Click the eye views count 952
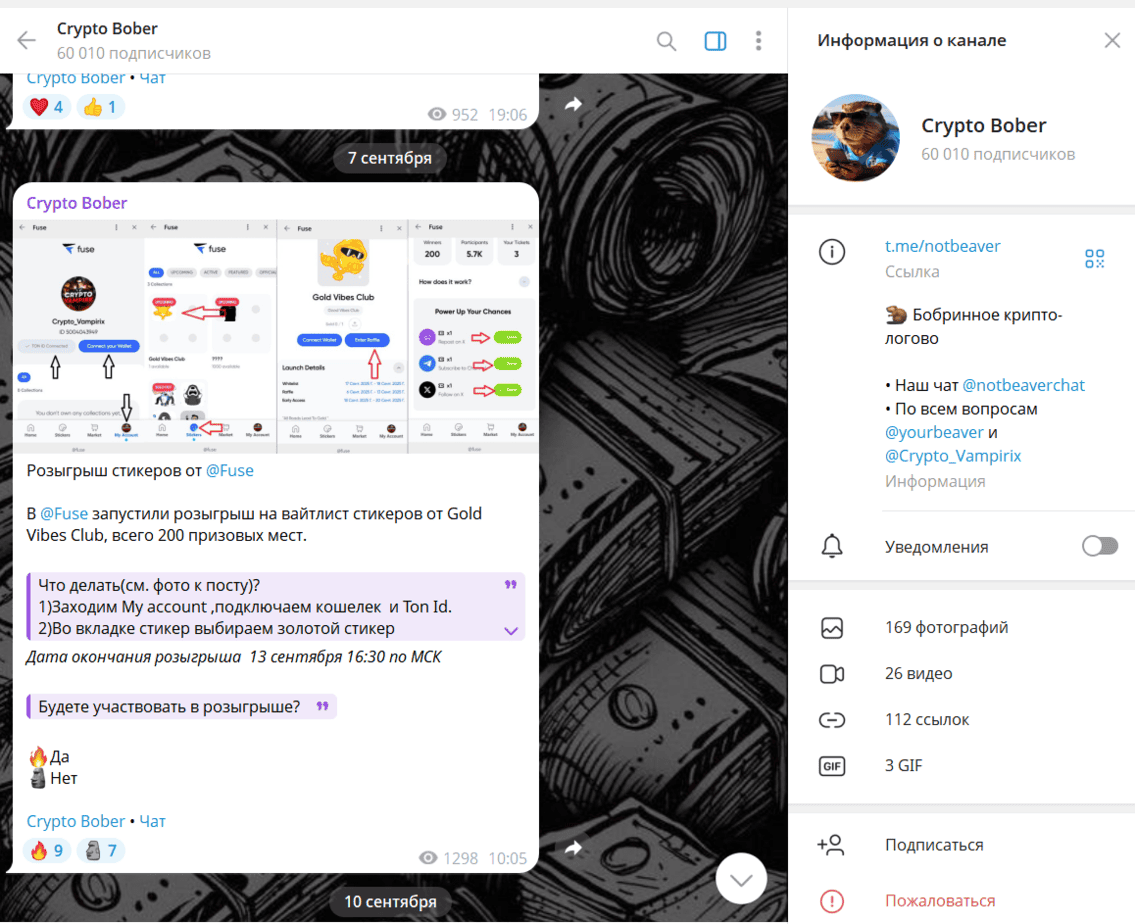 coord(452,114)
